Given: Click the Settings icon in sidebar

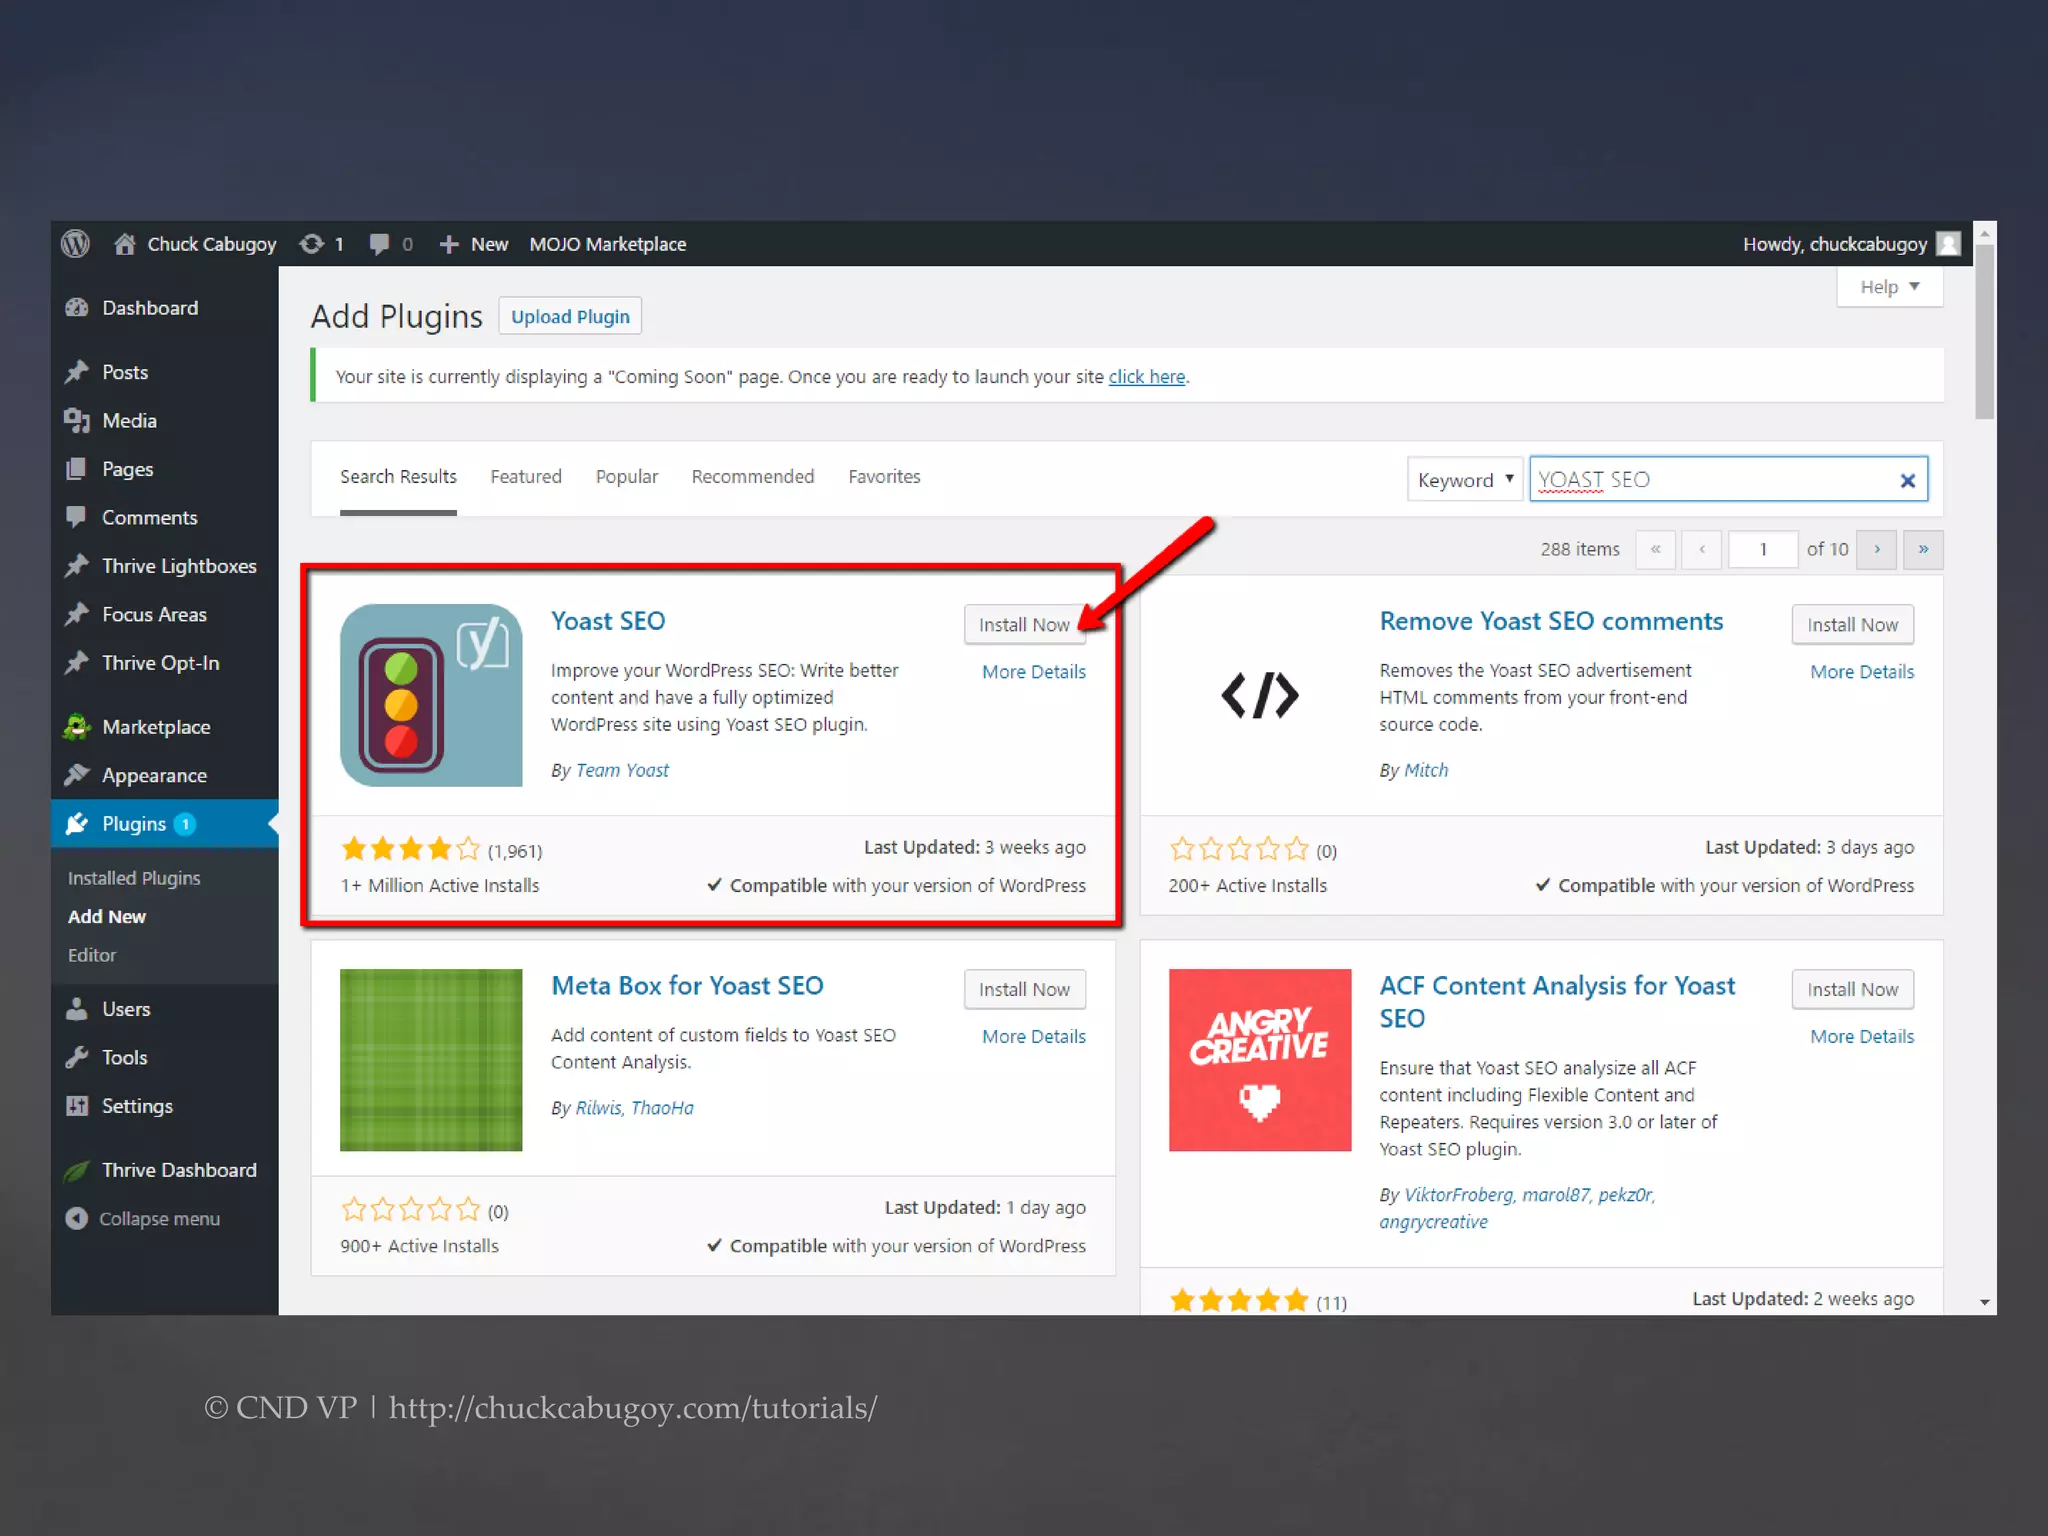Looking at the screenshot, I should 77,1106.
